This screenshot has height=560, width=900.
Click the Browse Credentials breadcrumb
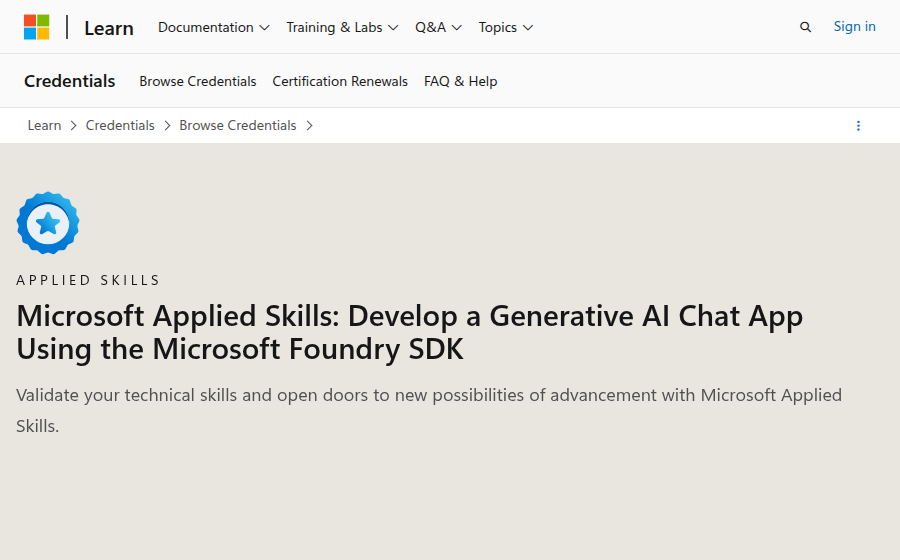(238, 125)
